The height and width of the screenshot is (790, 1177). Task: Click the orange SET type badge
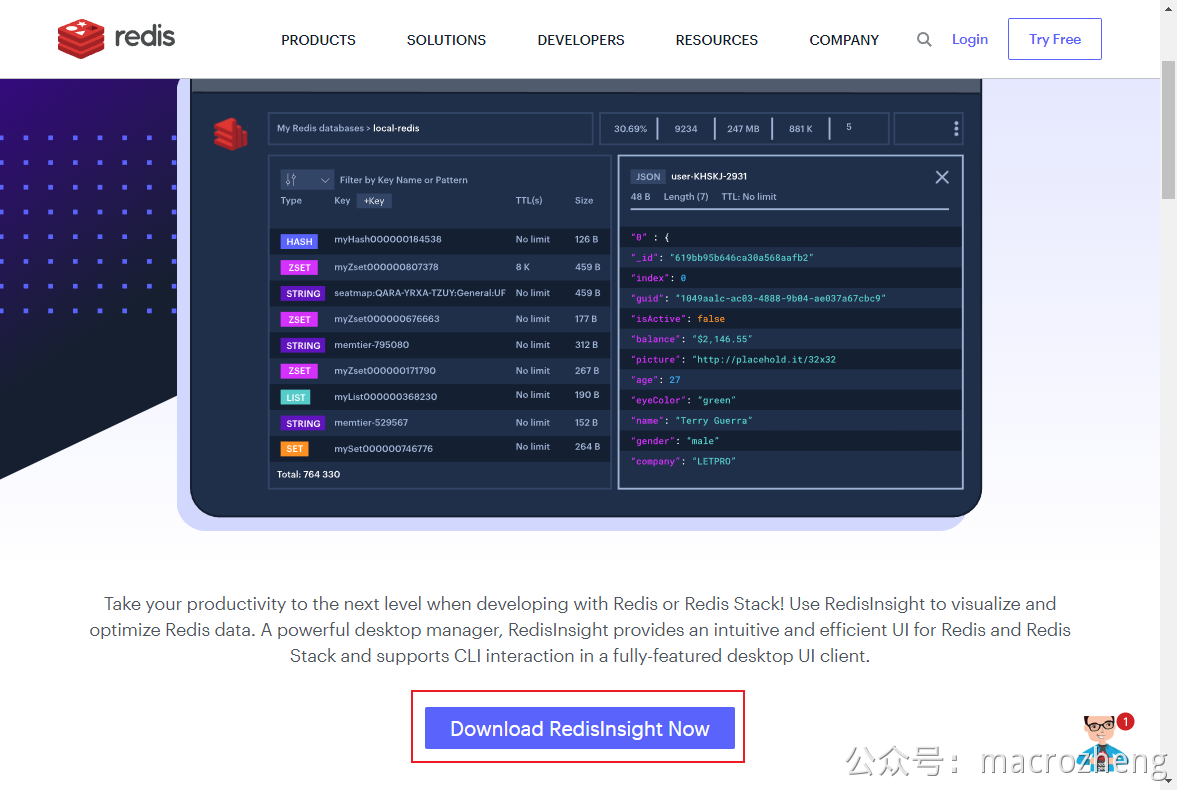pyautogui.click(x=294, y=449)
